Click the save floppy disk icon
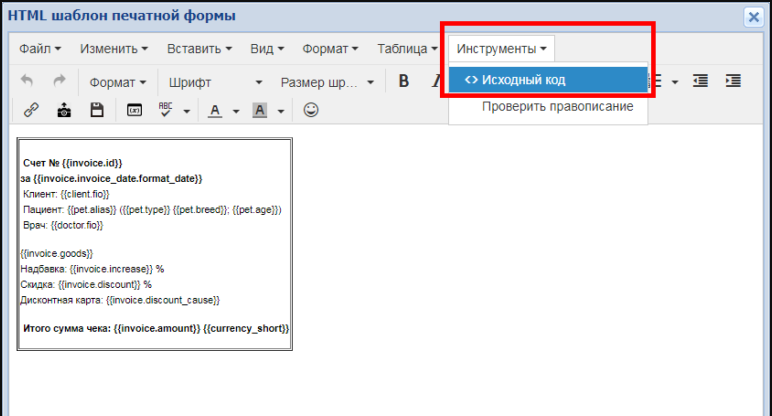The height and width of the screenshot is (416, 772). click(x=97, y=110)
